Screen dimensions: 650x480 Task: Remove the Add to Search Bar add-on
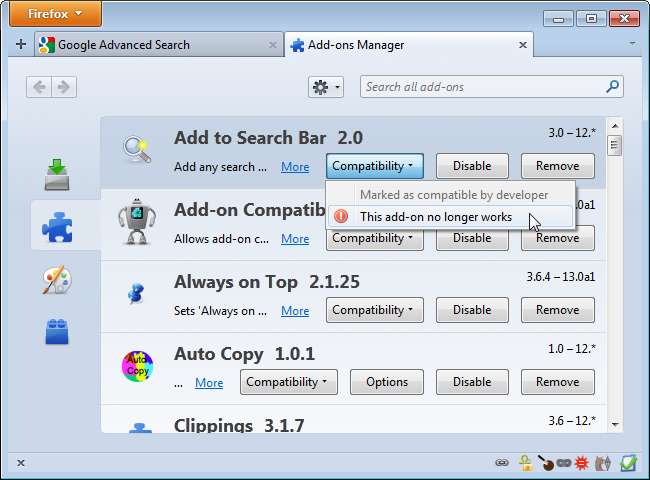coord(558,166)
